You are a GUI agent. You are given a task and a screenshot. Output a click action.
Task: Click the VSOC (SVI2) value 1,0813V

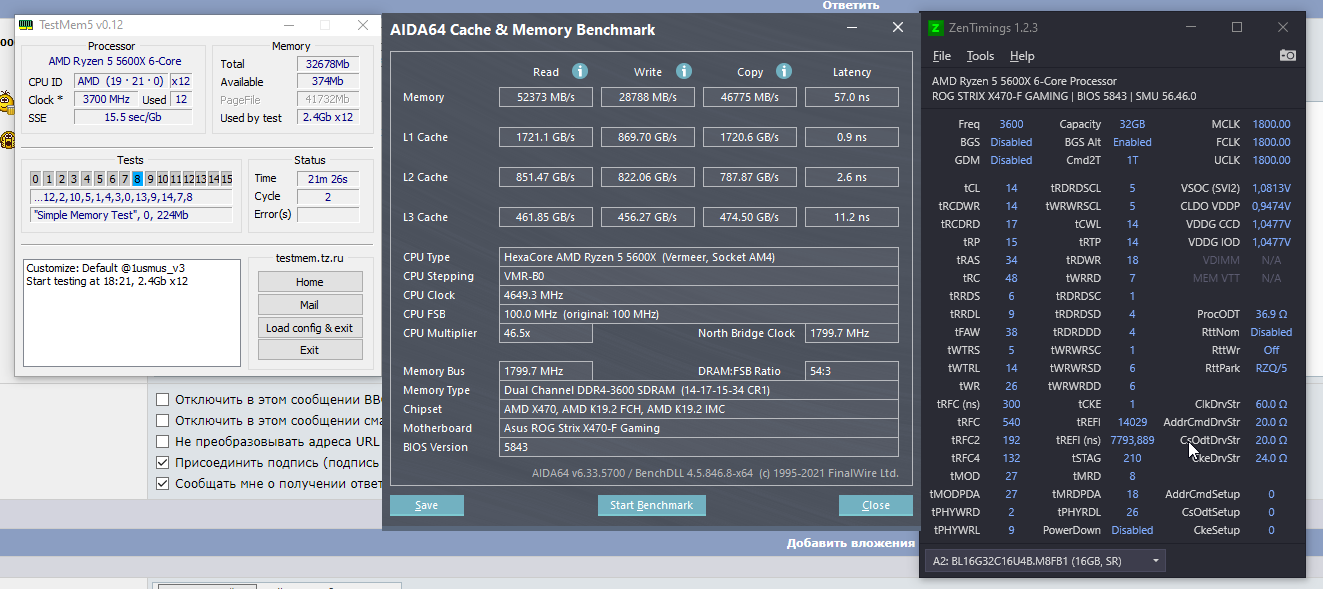[x=1271, y=188]
